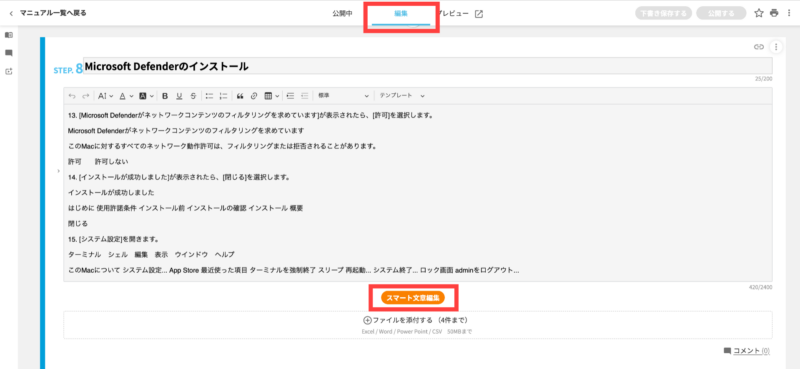This screenshot has height=369, width=800.
Task: Click the text インストールが成功しました
Action: (x=111, y=192)
